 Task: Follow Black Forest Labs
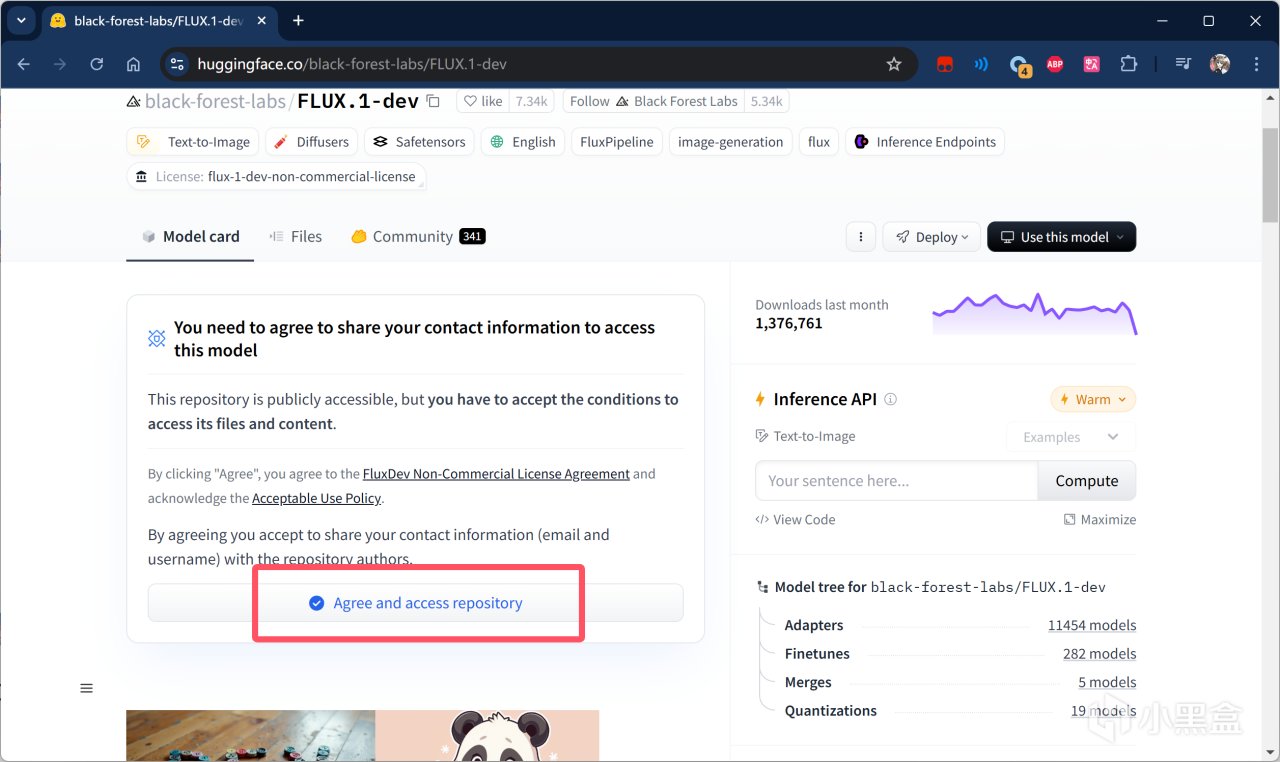point(655,101)
